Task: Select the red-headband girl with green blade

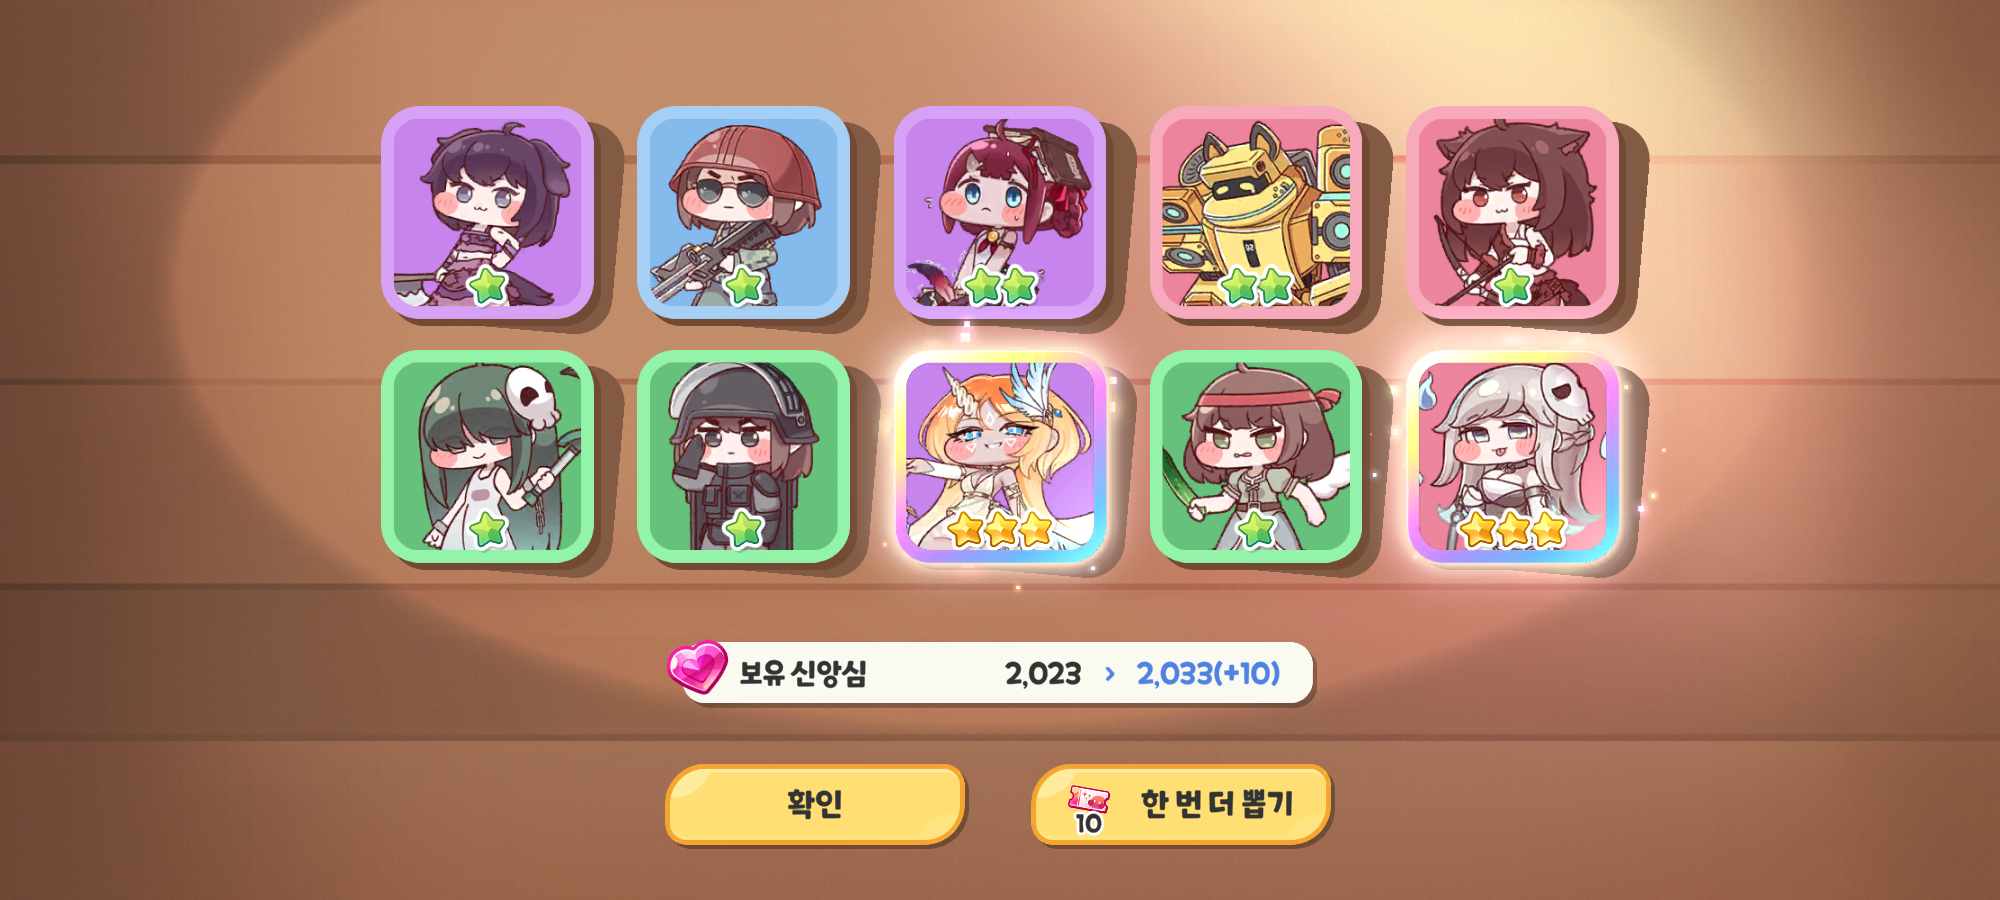Action: 1256,457
